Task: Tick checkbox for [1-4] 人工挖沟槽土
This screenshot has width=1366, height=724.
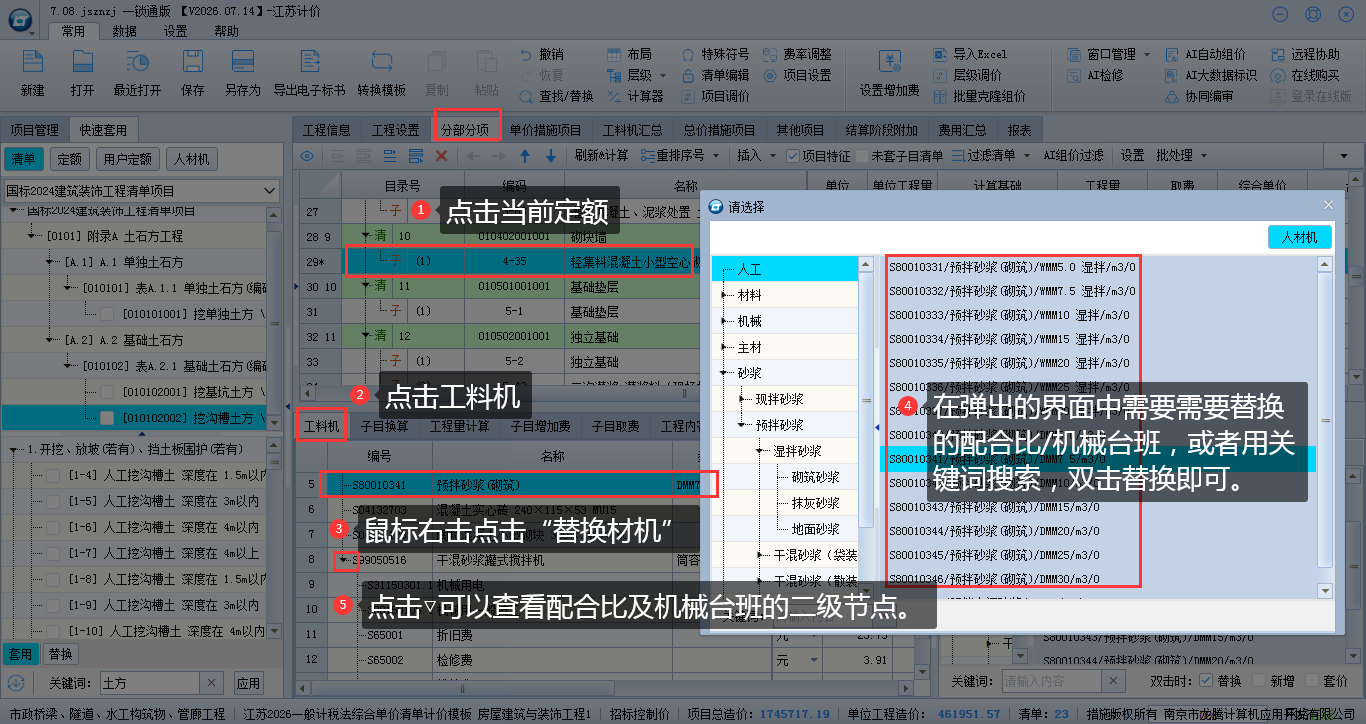Action: pos(53,475)
